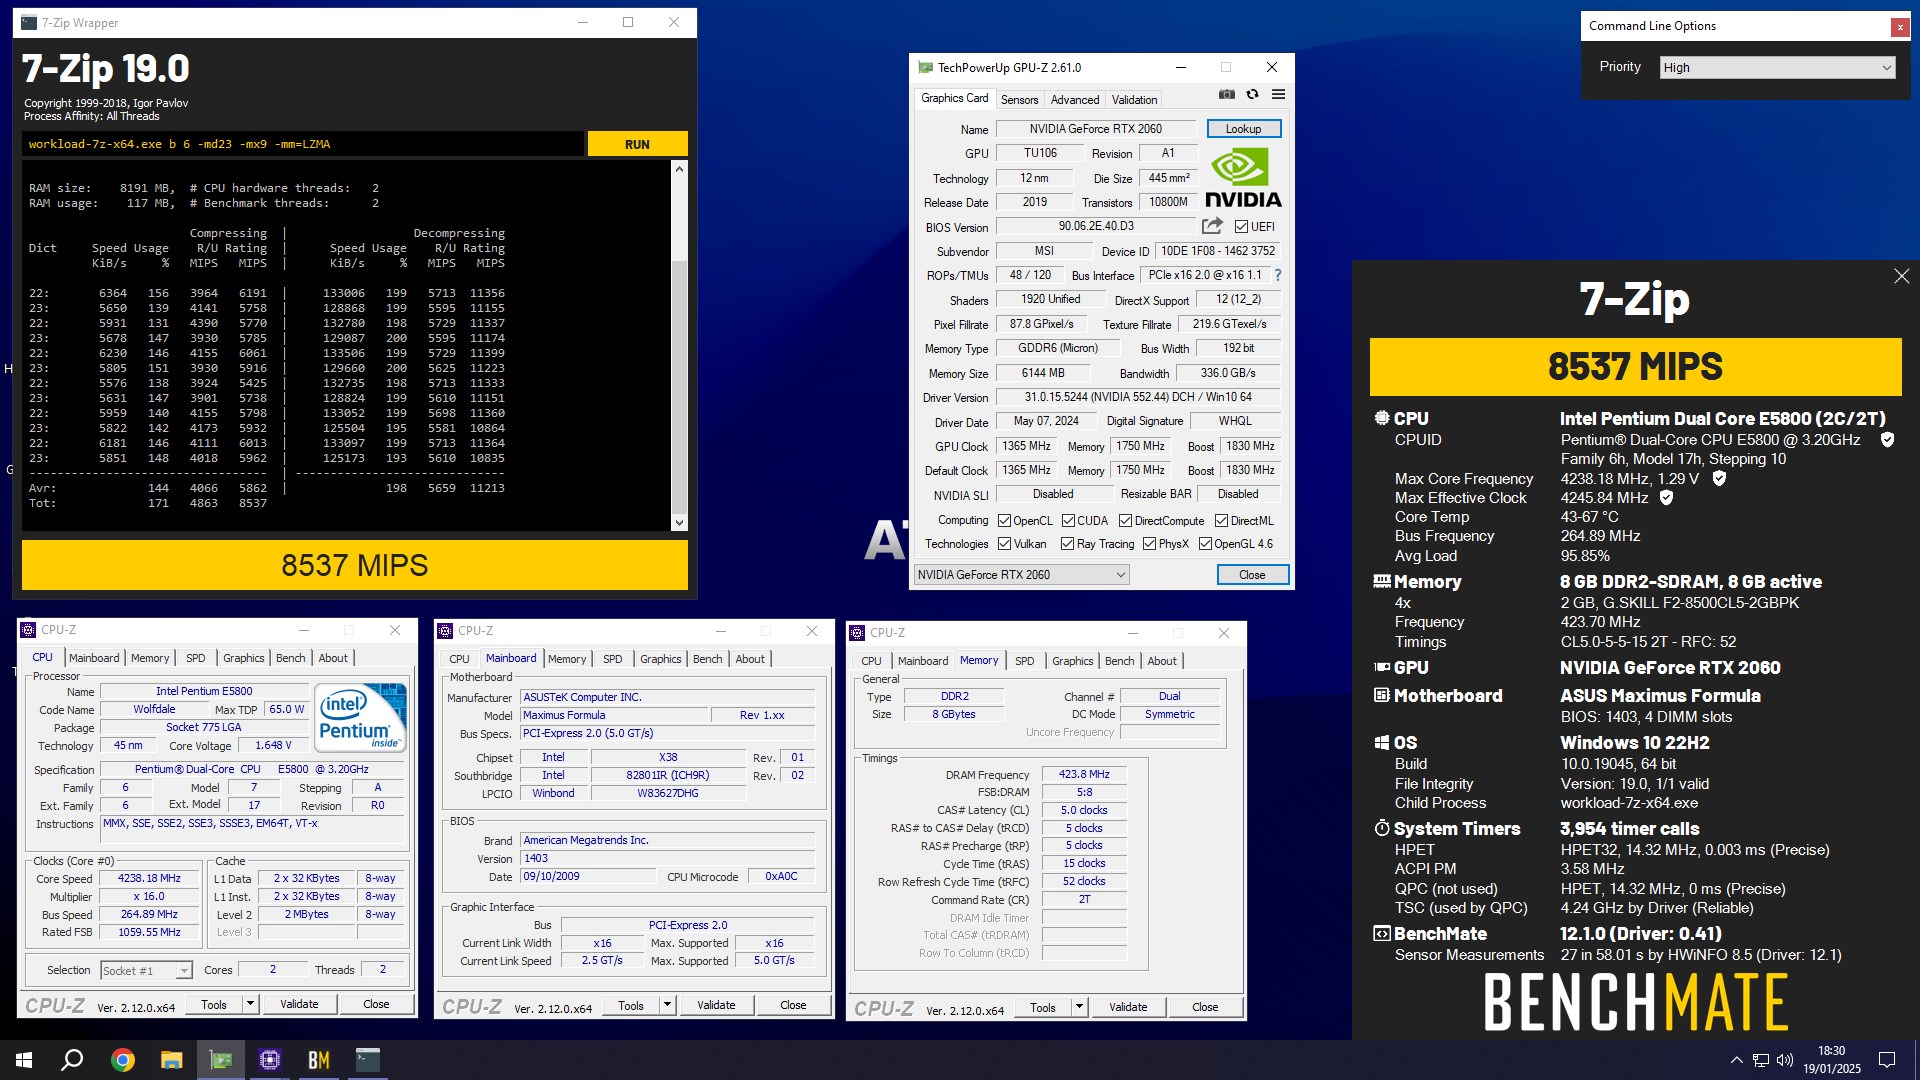Click BIOS version share/export icon
The height and width of the screenshot is (1080, 1920).
coord(1212,226)
